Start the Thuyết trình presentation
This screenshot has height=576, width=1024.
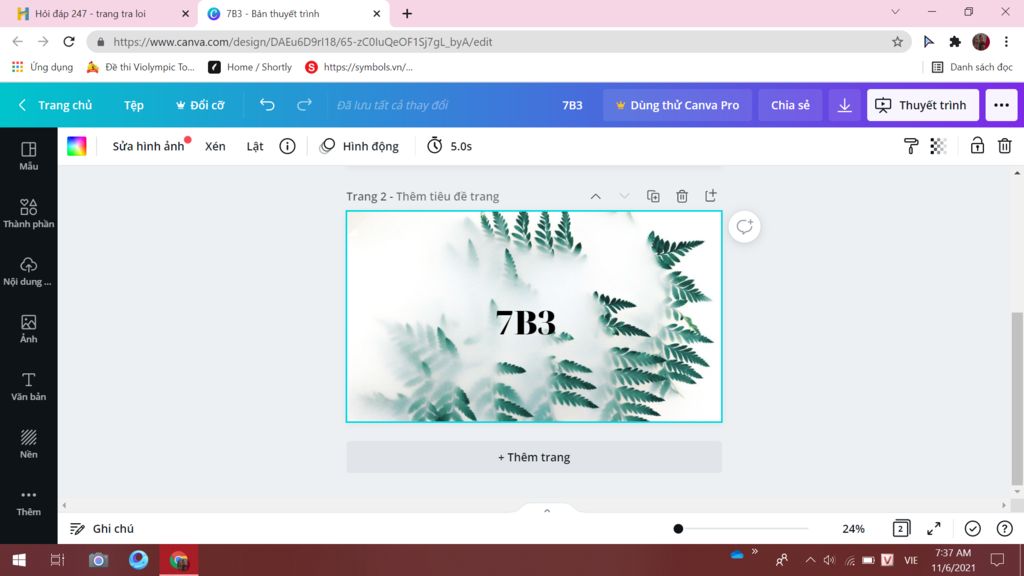(x=923, y=105)
